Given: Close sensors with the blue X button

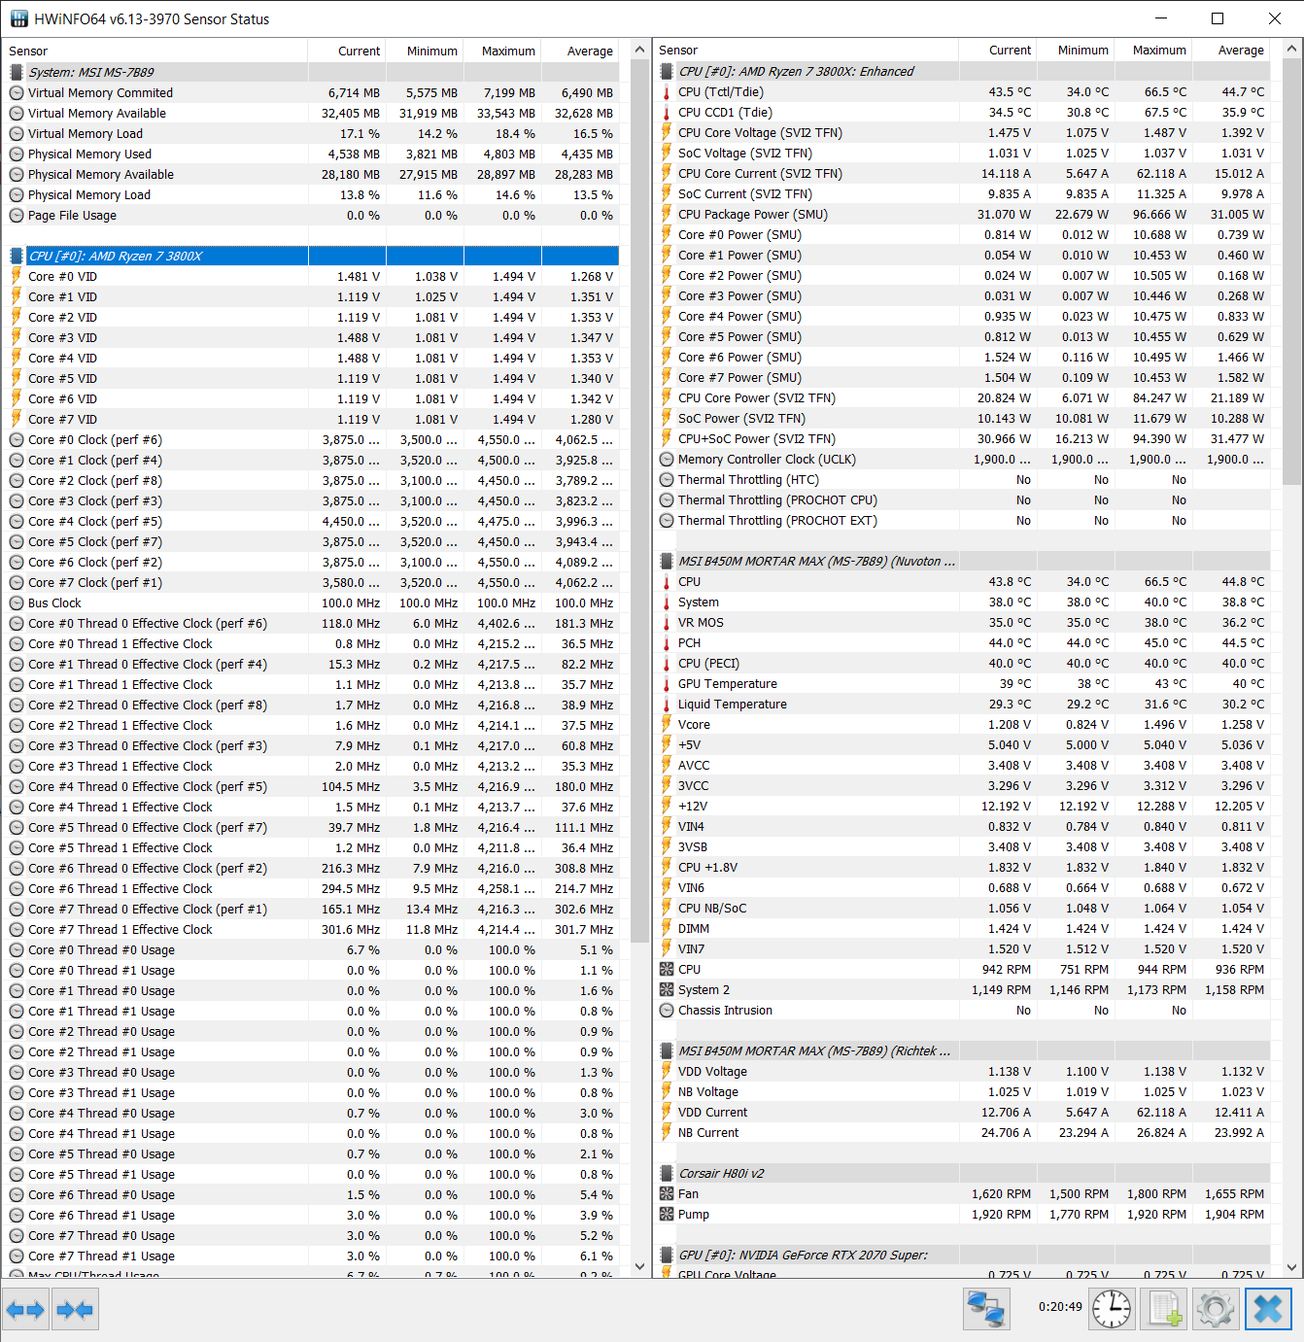Looking at the screenshot, I should click(1267, 1309).
